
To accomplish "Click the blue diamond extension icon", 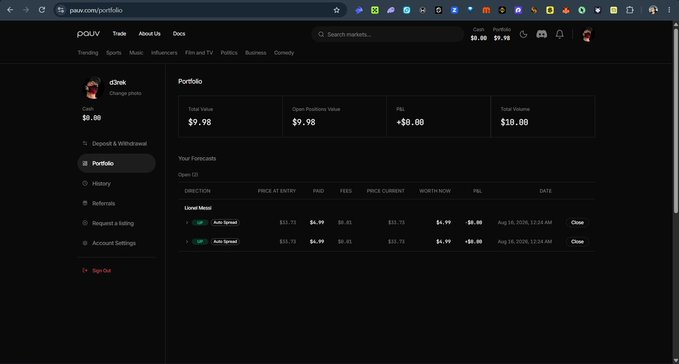I will pyautogui.click(x=470, y=10).
